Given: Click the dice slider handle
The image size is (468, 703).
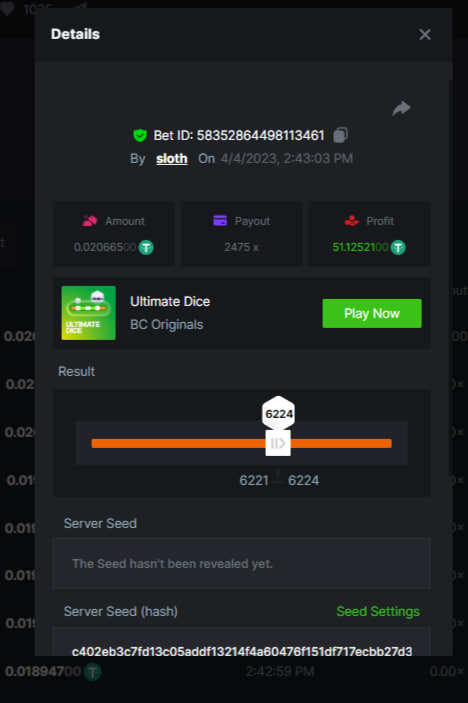Looking at the screenshot, I should [x=278, y=443].
